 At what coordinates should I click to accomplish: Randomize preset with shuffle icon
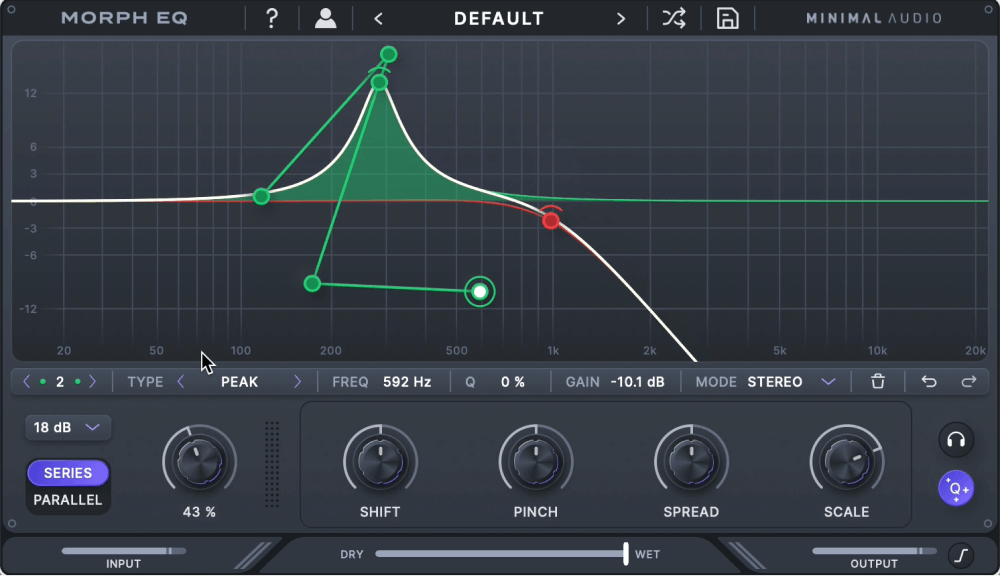point(673,18)
